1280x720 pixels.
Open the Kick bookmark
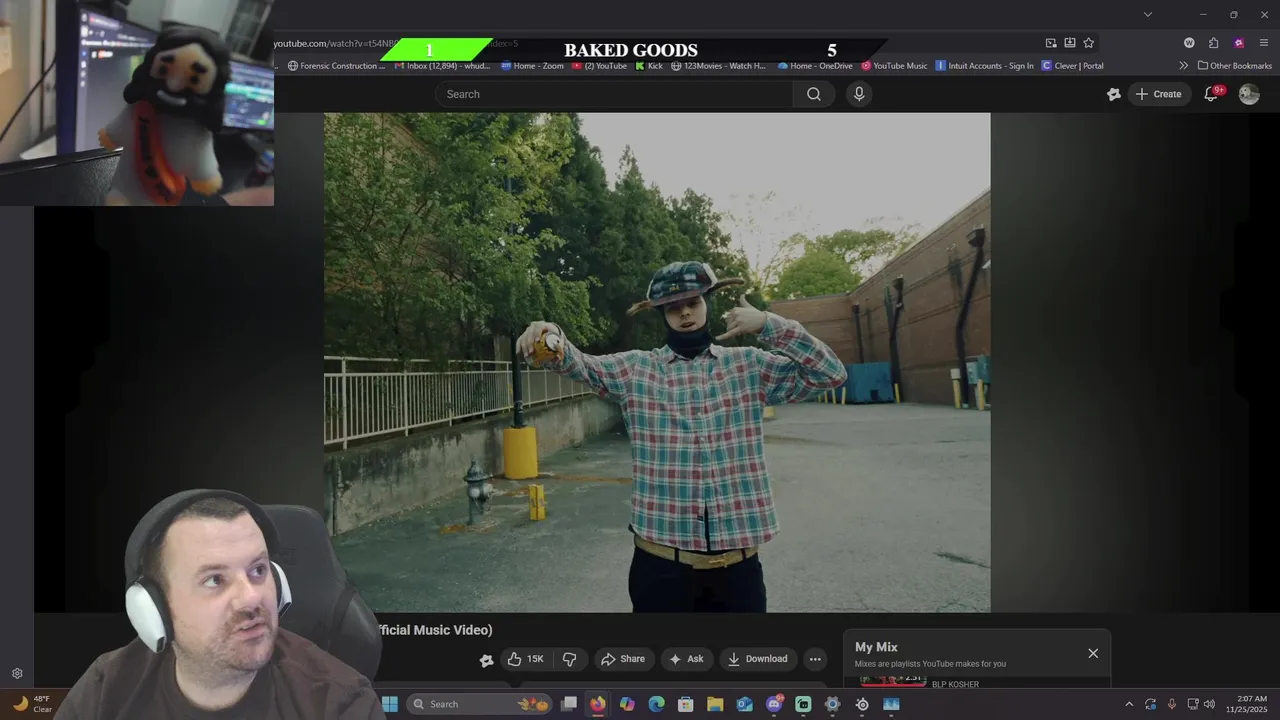tap(649, 66)
